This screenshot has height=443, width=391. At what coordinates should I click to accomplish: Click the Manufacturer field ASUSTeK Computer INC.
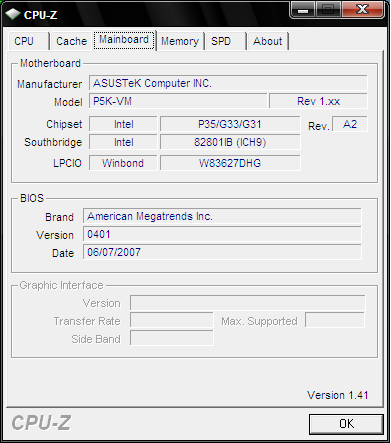coord(228,83)
